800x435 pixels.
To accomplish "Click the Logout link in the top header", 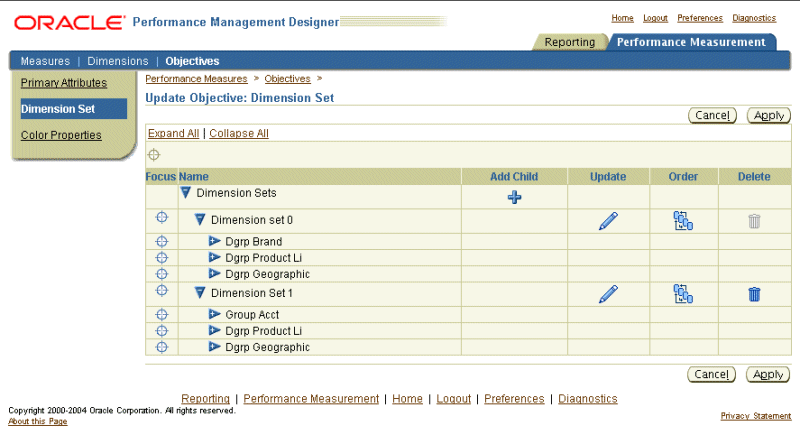I will (655, 18).
